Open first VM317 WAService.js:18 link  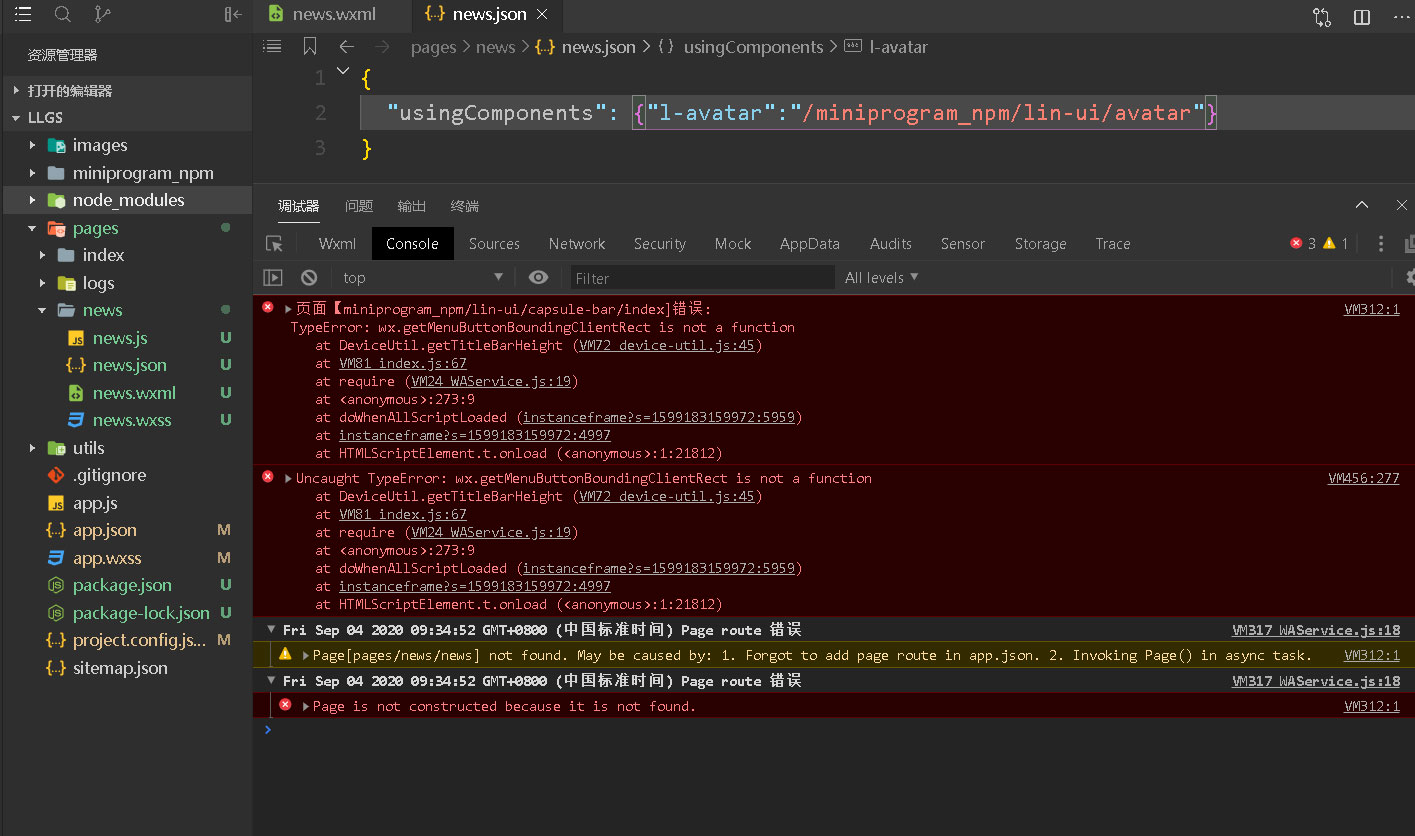click(x=1316, y=630)
